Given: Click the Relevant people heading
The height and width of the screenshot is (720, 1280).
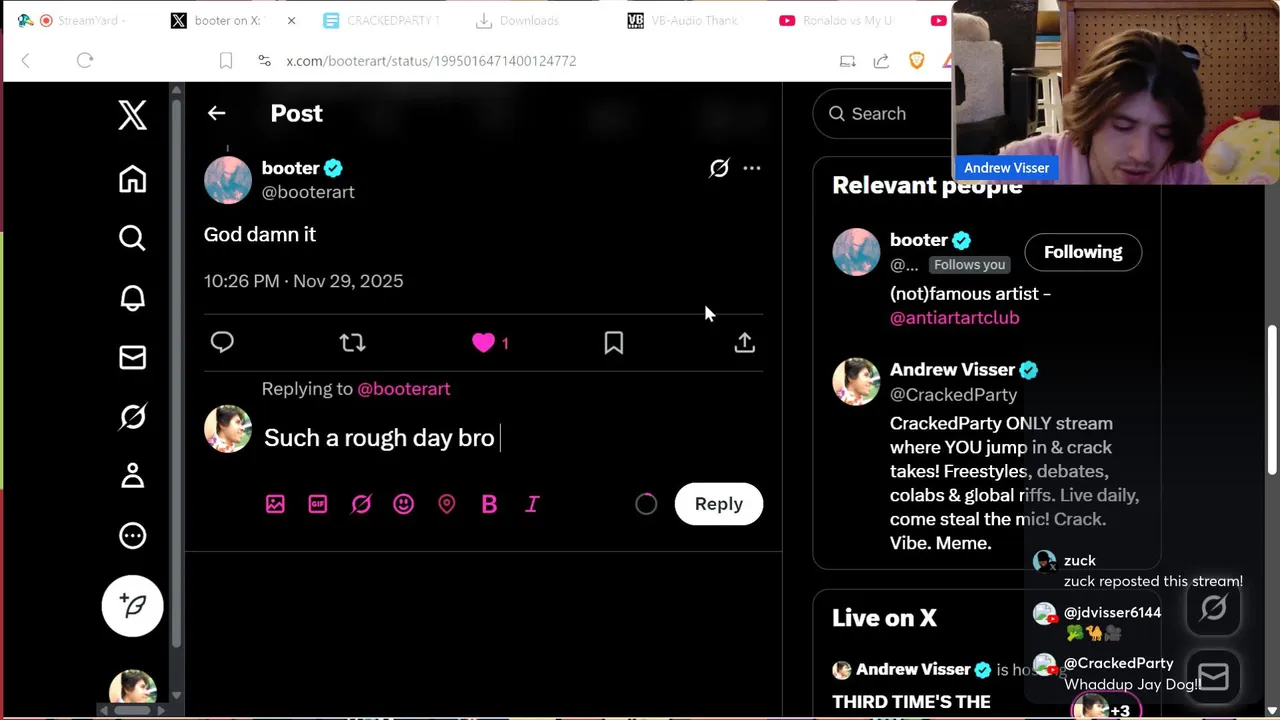Looking at the screenshot, I should tap(927, 186).
